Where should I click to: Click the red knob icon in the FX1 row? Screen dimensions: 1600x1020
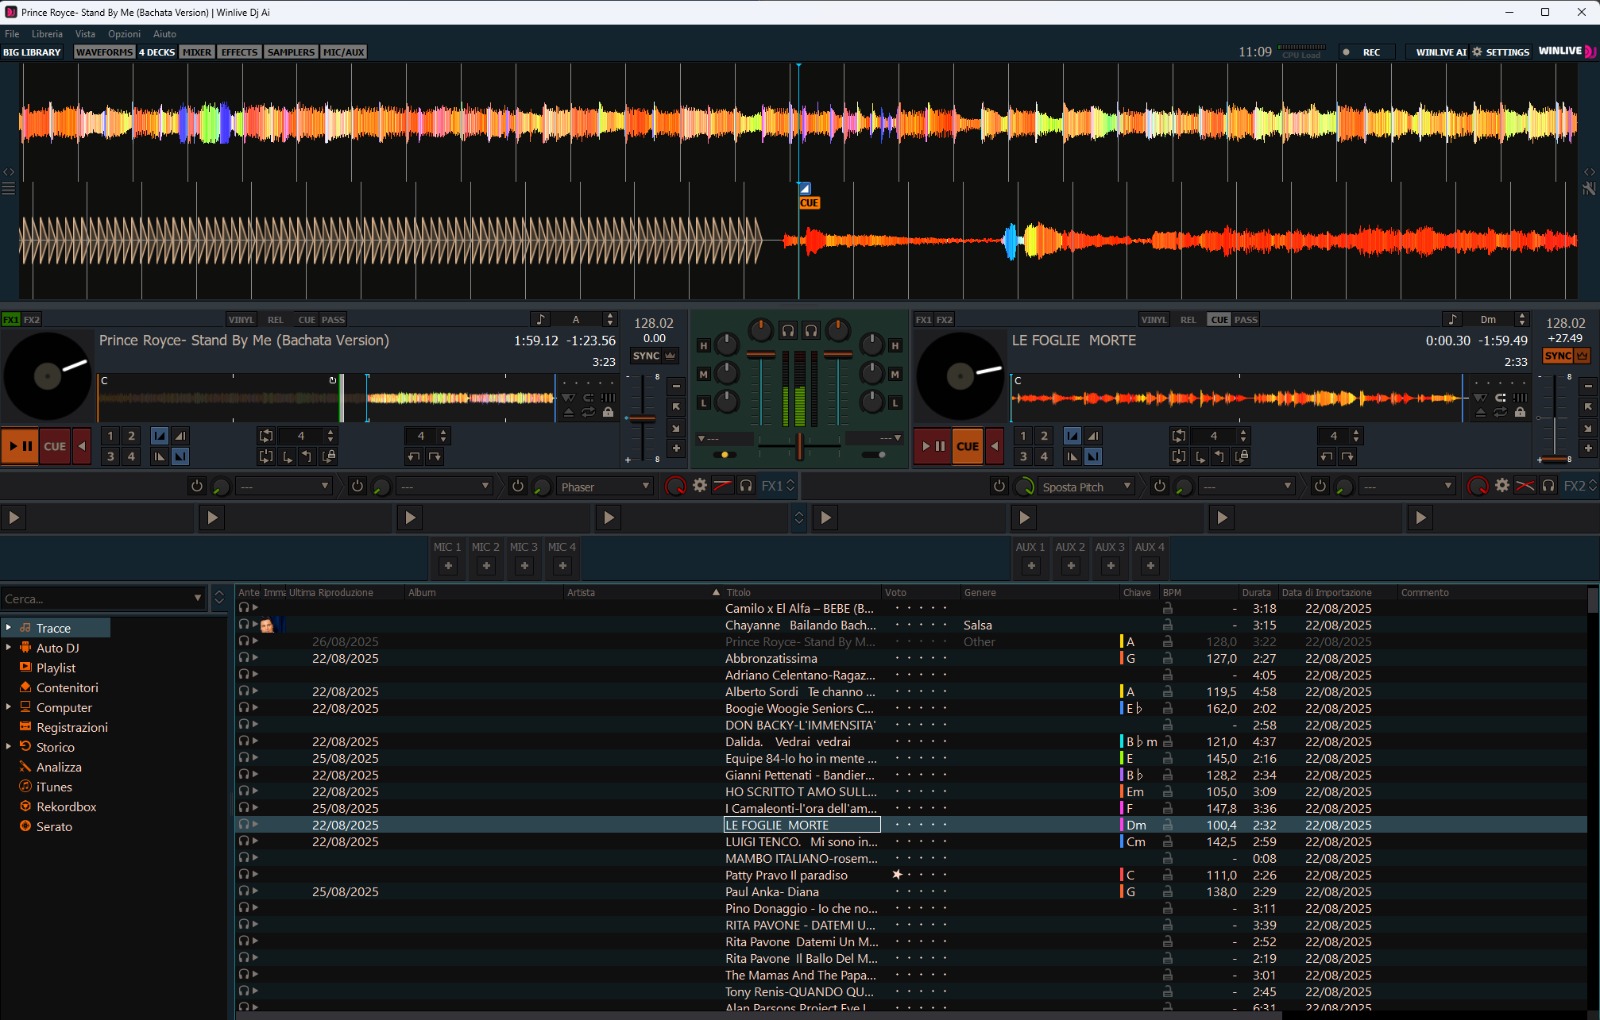(x=676, y=486)
